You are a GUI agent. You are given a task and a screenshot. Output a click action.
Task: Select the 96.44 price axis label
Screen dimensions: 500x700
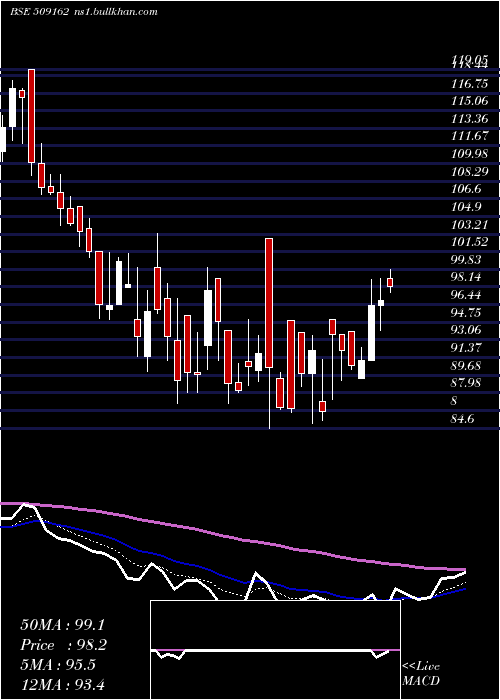[x=466, y=295]
